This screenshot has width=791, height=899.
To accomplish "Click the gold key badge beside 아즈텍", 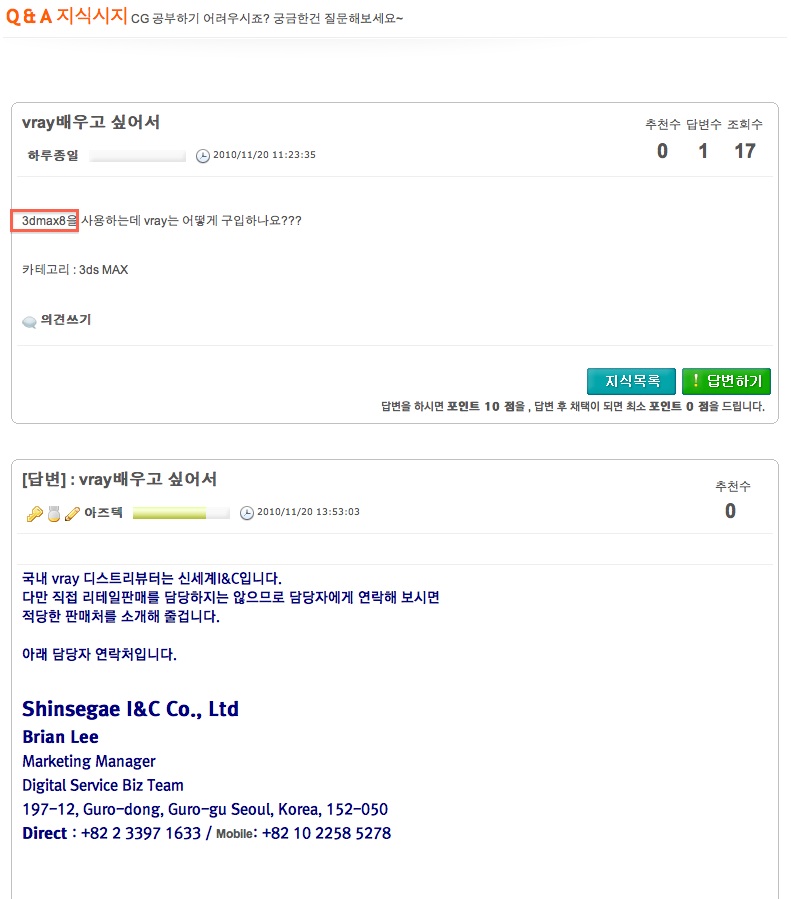I will pos(35,514).
